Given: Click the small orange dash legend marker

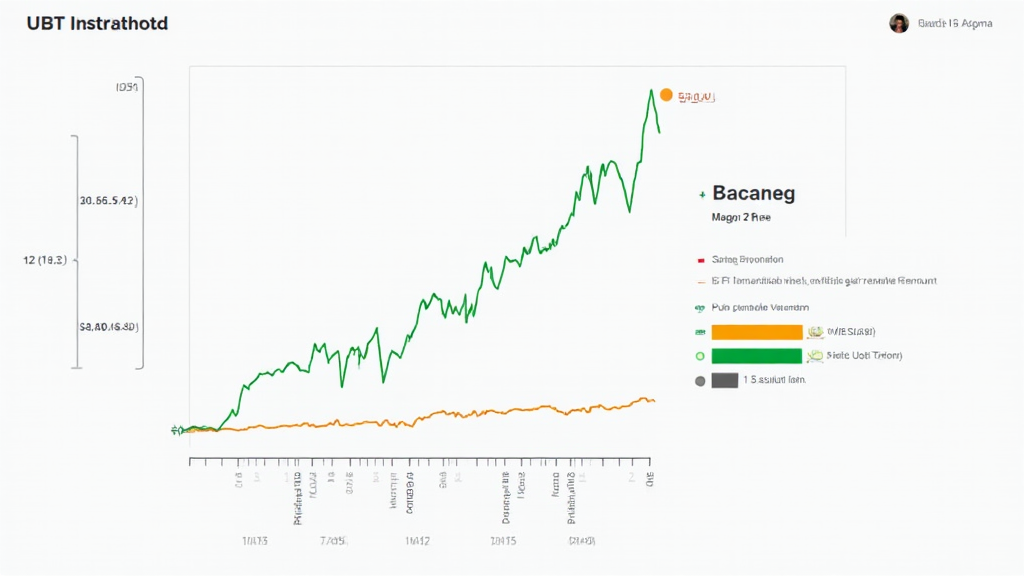Looking at the screenshot, I should 700,282.
